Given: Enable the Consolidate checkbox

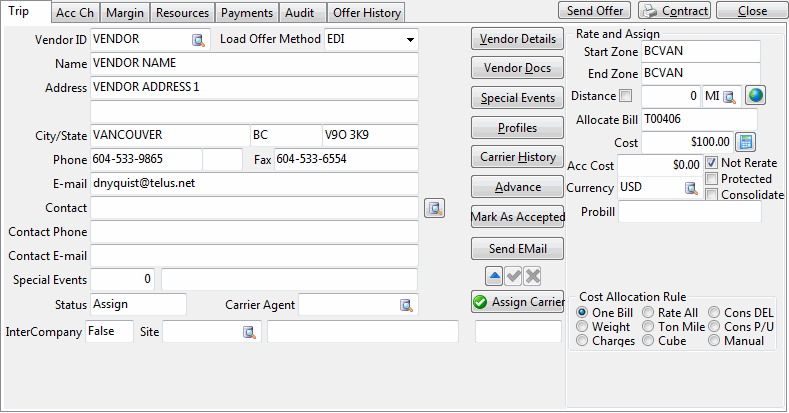Looking at the screenshot, I should (711, 195).
